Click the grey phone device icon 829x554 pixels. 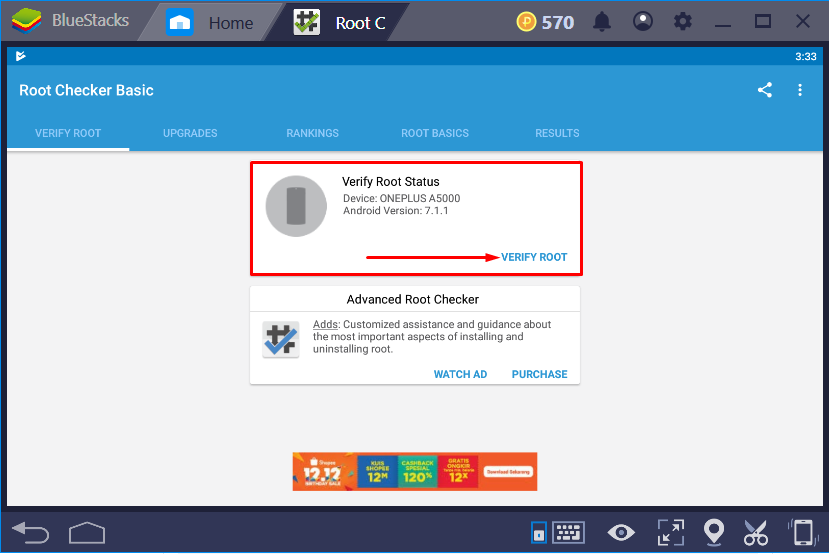pos(296,206)
